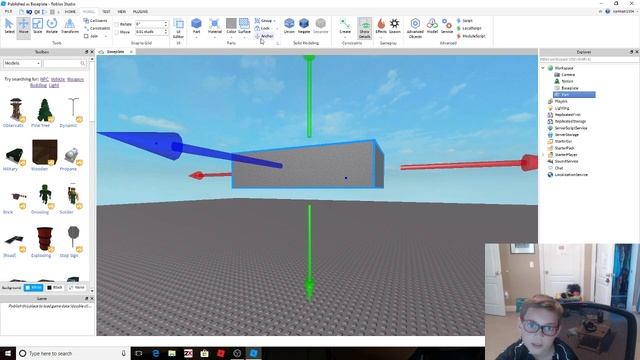
Task: Open Advanced Objects
Action: pyautogui.click(x=415, y=28)
